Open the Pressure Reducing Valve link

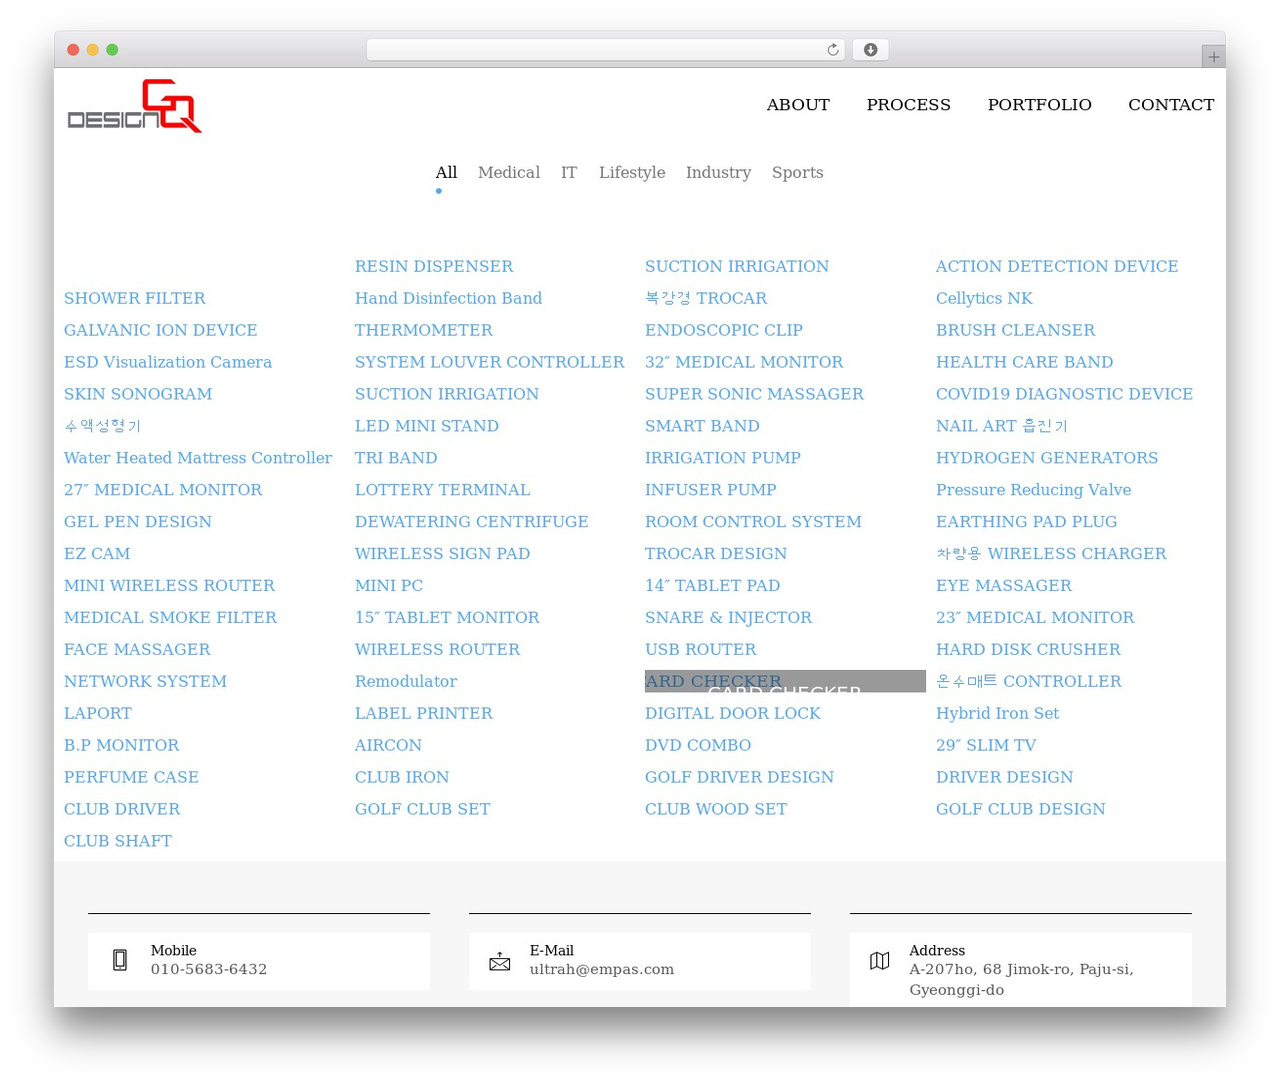pyautogui.click(x=1034, y=490)
